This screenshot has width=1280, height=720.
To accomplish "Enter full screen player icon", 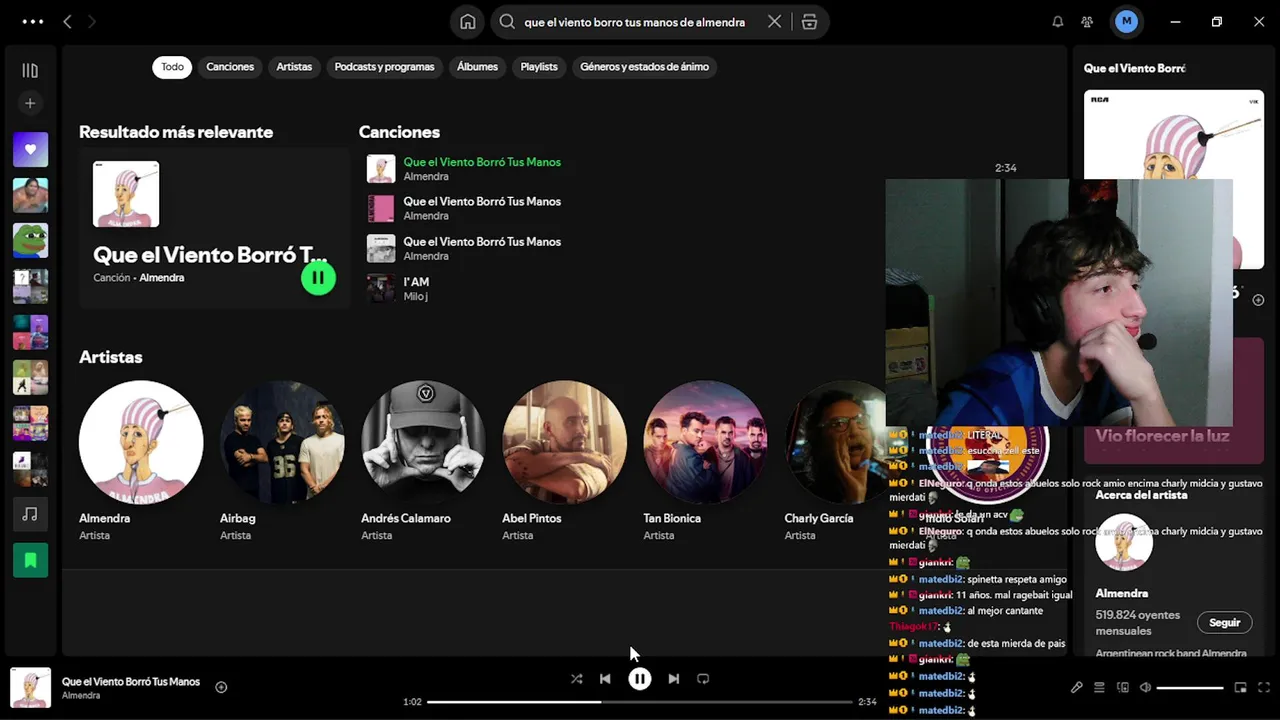I will tap(1264, 688).
